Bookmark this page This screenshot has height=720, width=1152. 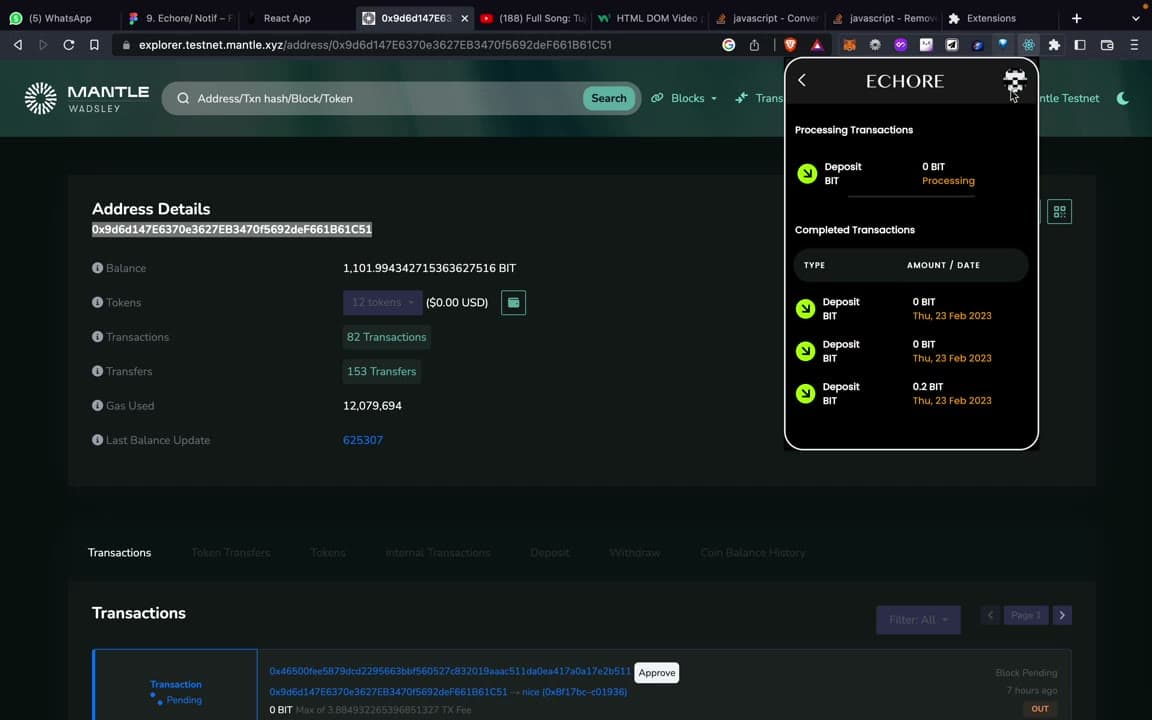pyautogui.click(x=94, y=45)
